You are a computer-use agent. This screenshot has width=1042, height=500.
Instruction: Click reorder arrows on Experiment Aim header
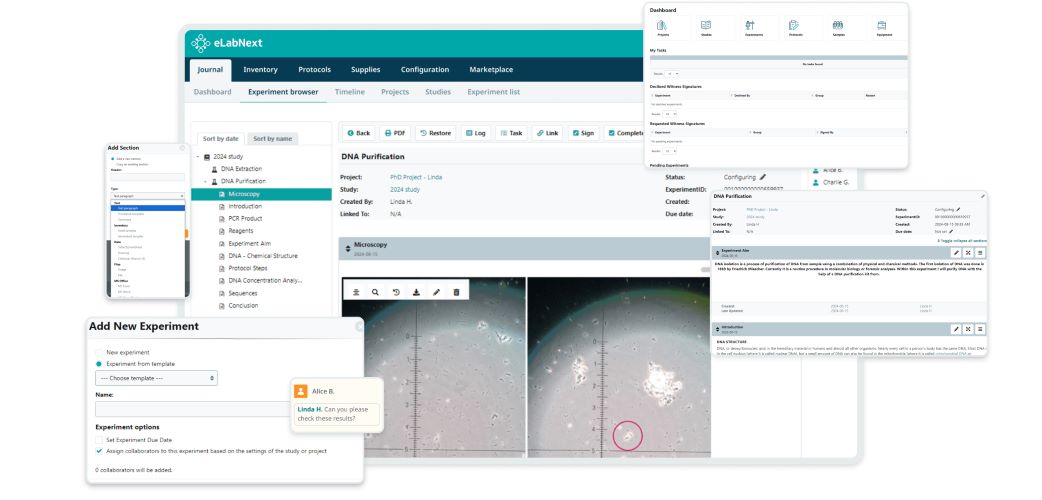(717, 253)
